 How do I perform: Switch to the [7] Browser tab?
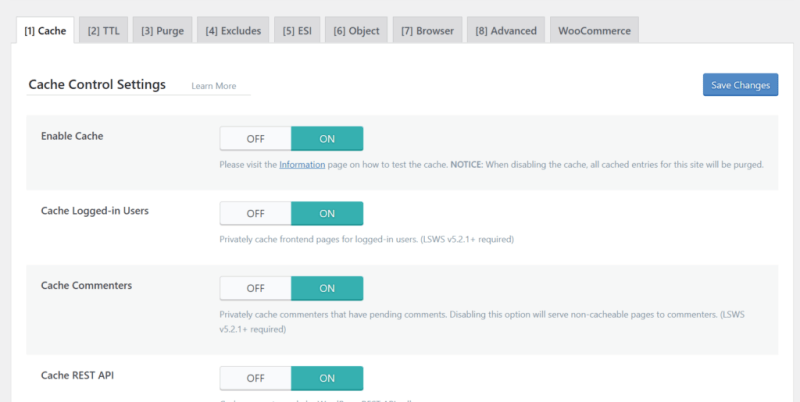click(428, 31)
